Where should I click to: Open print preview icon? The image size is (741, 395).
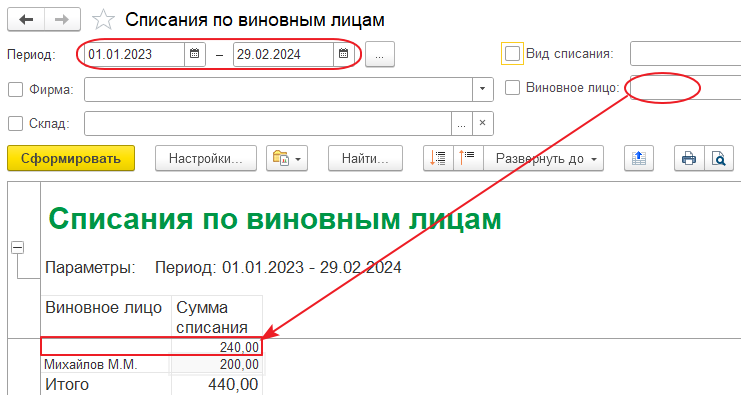719,158
